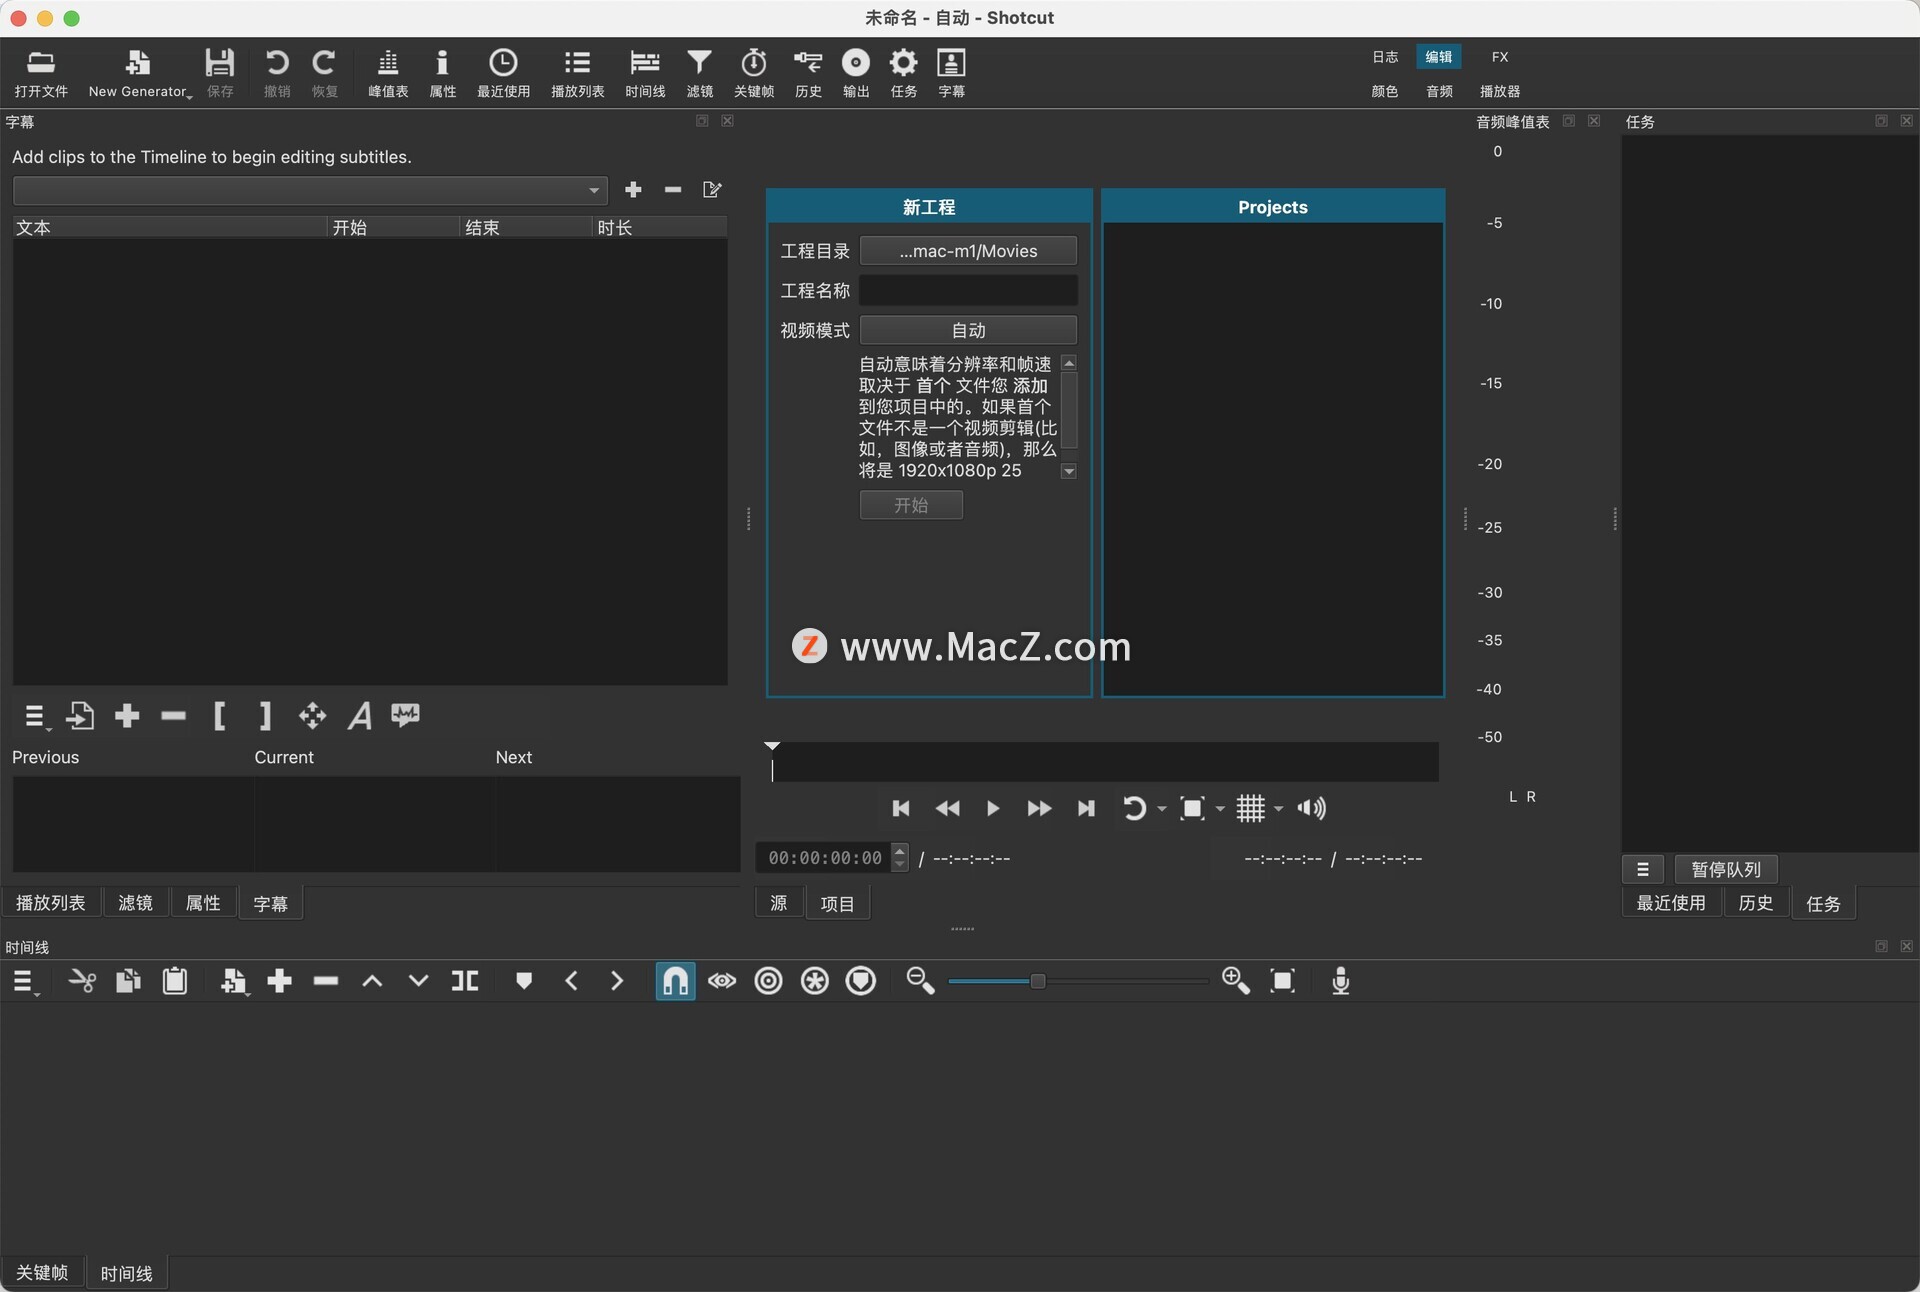Edit the subtitle track with pencil icon
This screenshot has width=1920, height=1292.
click(712, 190)
